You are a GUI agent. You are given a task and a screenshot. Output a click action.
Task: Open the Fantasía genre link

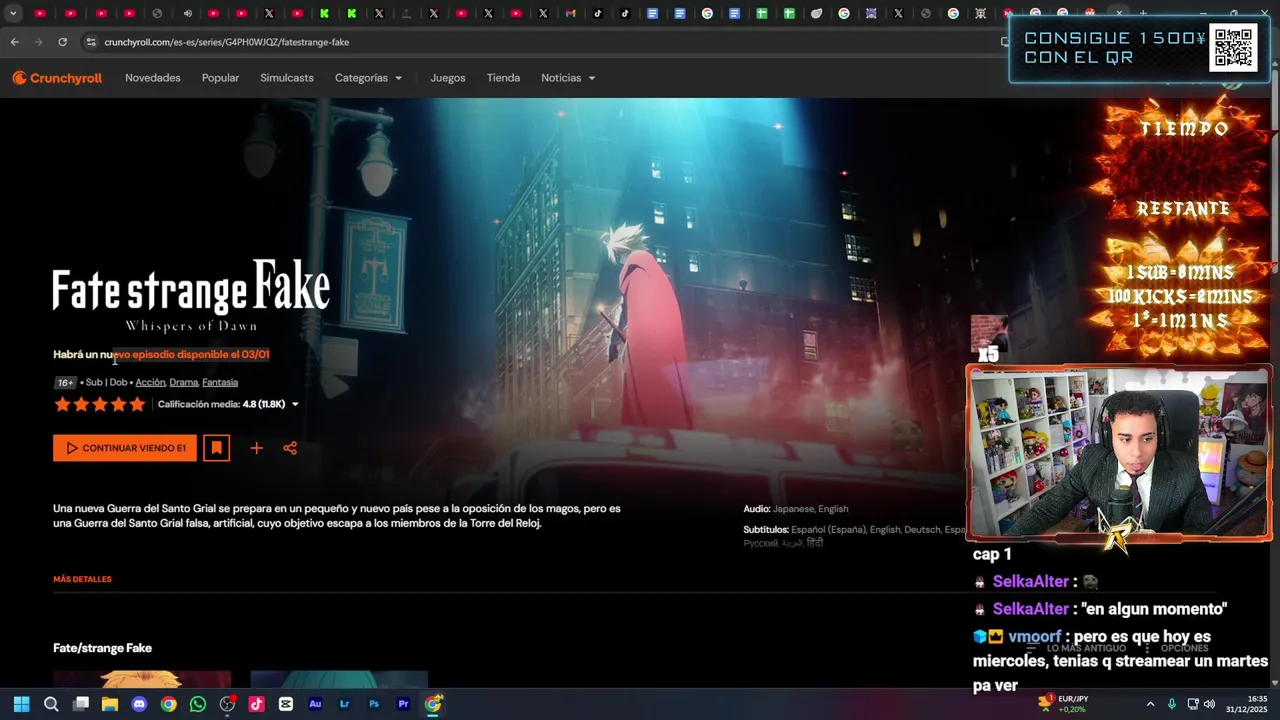click(220, 382)
